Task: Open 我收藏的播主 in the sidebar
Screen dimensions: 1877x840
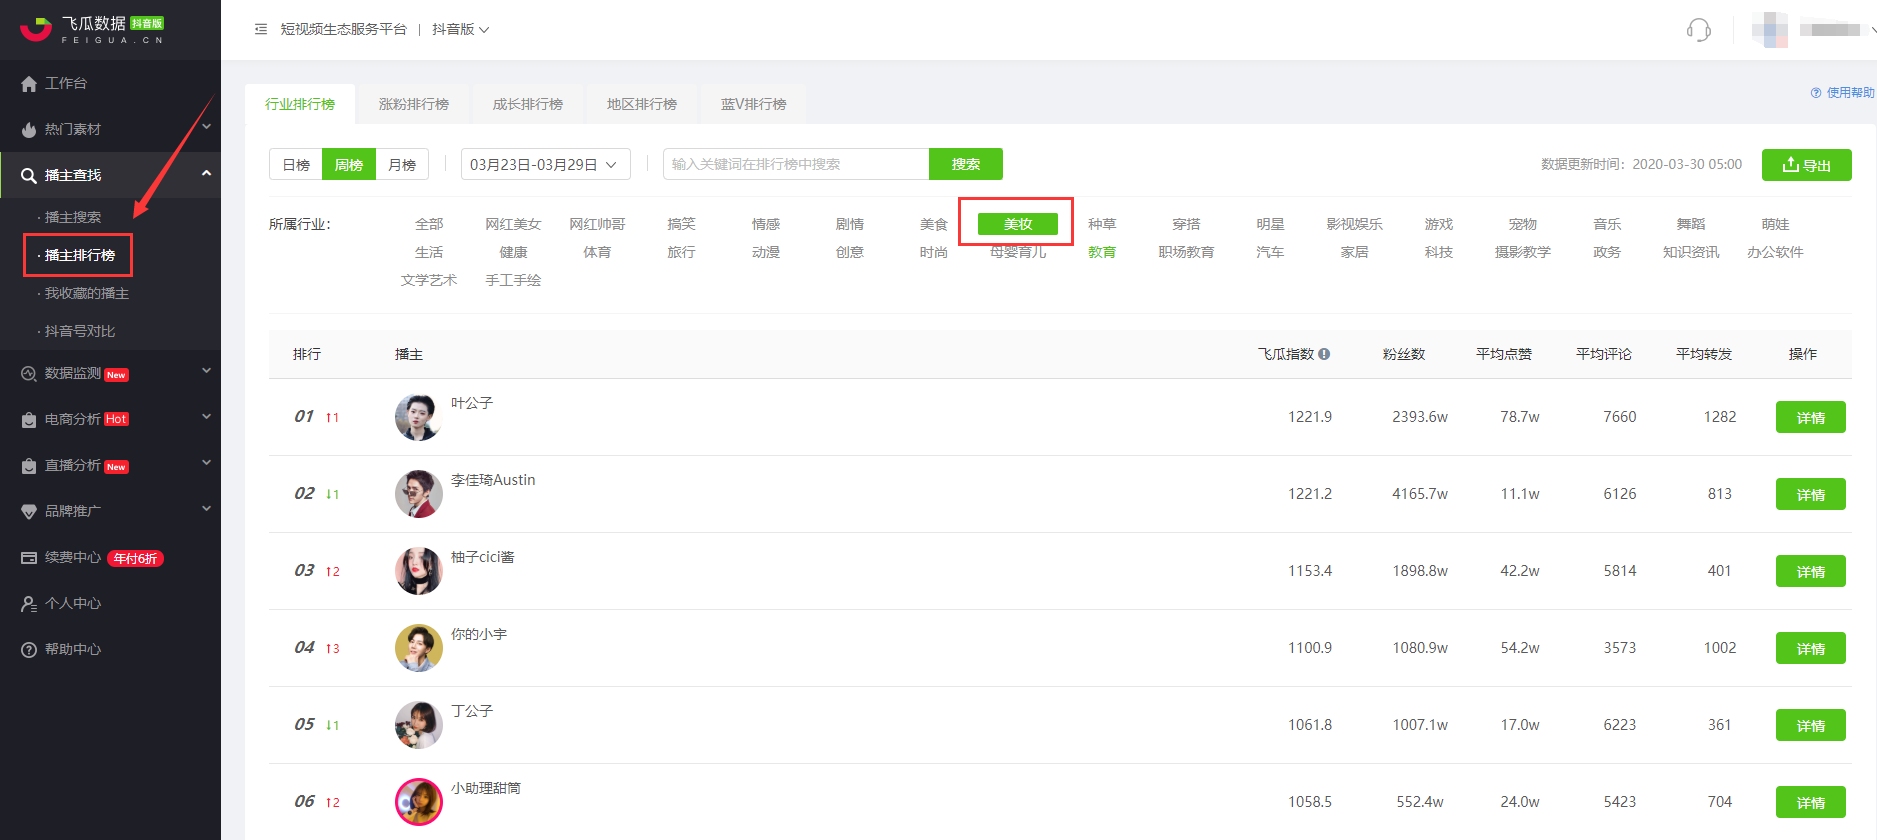Action: (87, 293)
